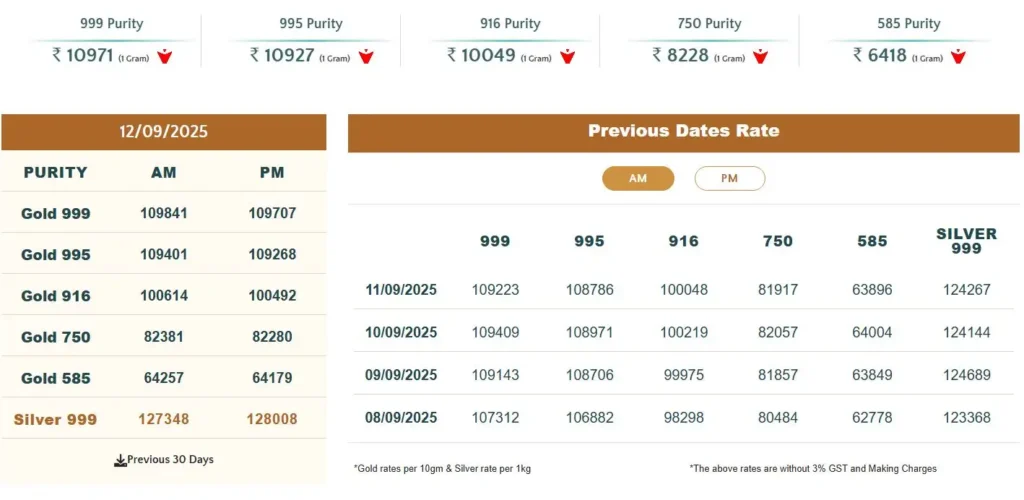This screenshot has width=1024, height=500.
Task: Click the download icon next to Previous 30 Days
Action: pyautogui.click(x=120, y=460)
